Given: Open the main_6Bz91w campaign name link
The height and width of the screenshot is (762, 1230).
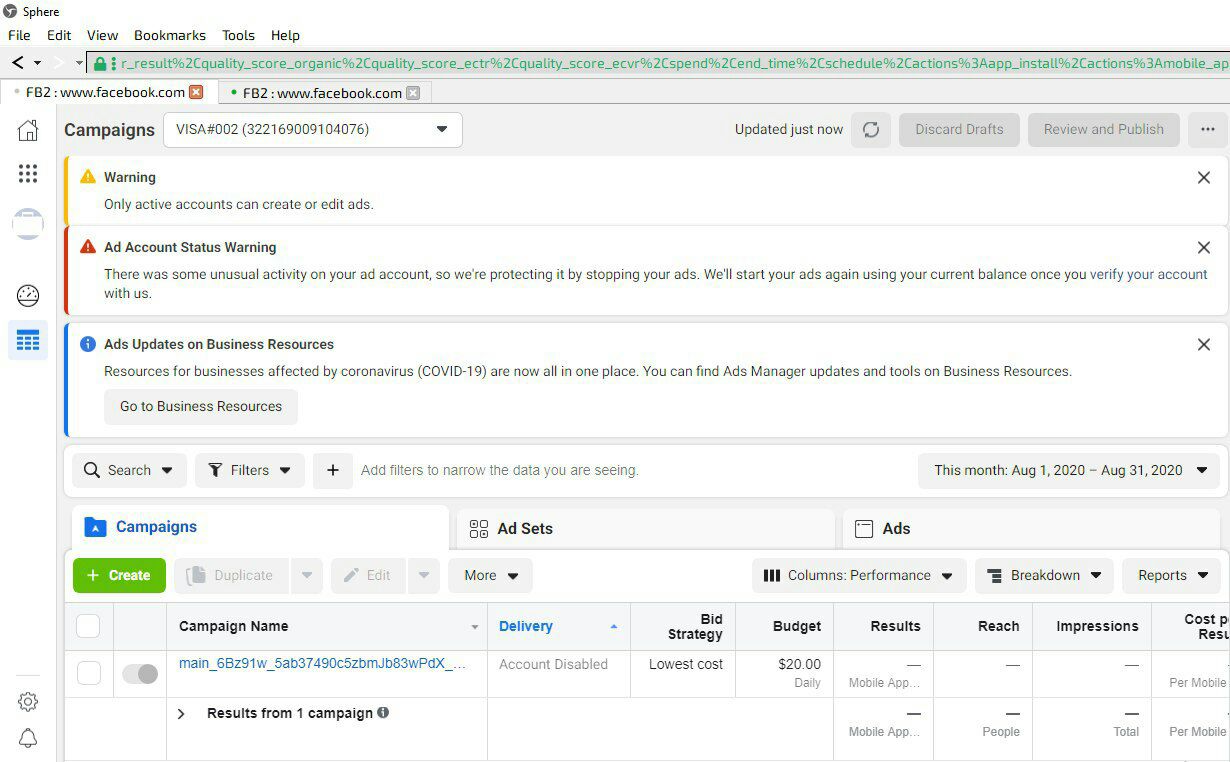Looking at the screenshot, I should [322, 663].
